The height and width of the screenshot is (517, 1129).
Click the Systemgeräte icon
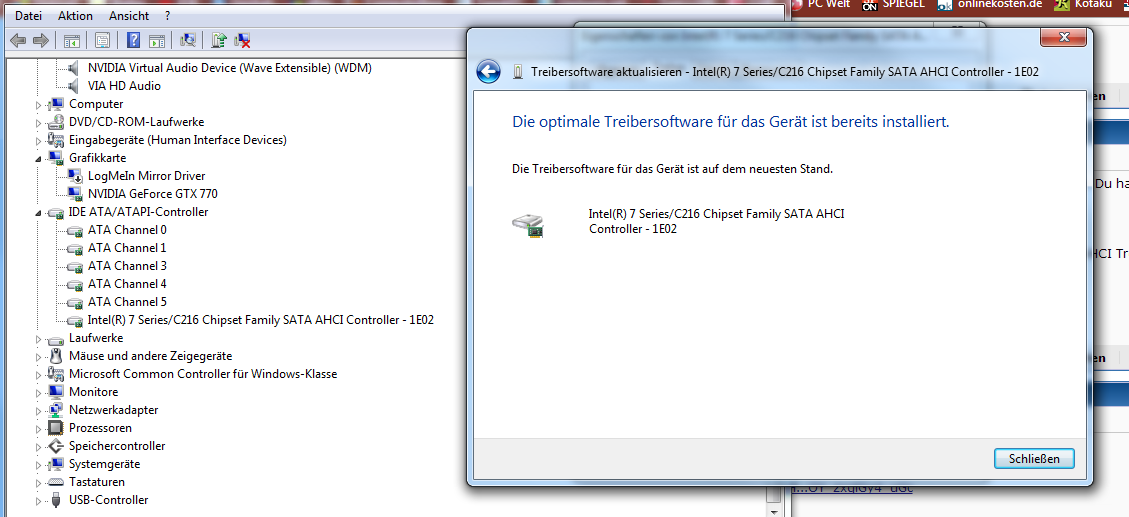pos(56,464)
